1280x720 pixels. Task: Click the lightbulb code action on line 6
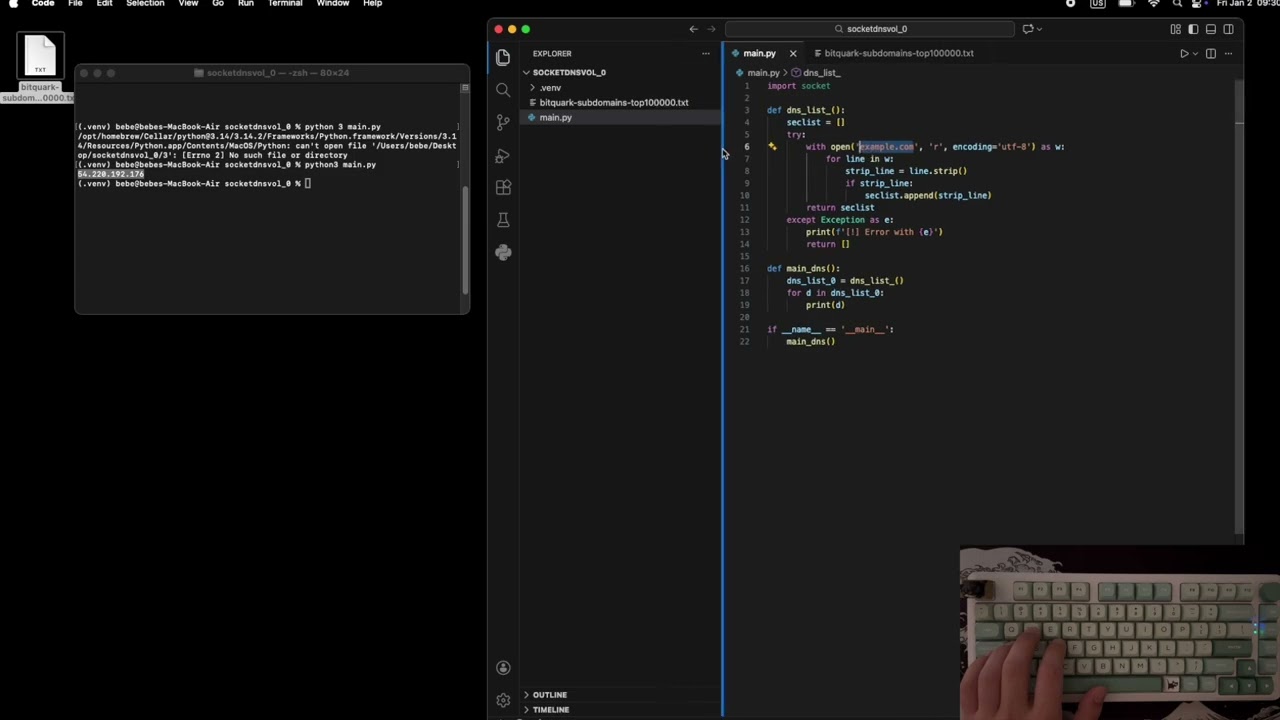point(772,146)
